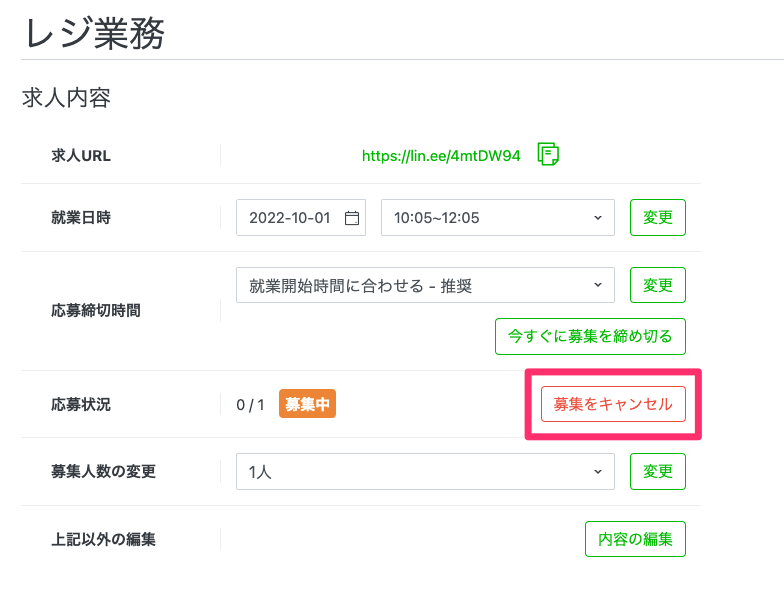Open the calendar picker icon in the date field
The height and width of the screenshot is (594, 784).
pyautogui.click(x=351, y=218)
